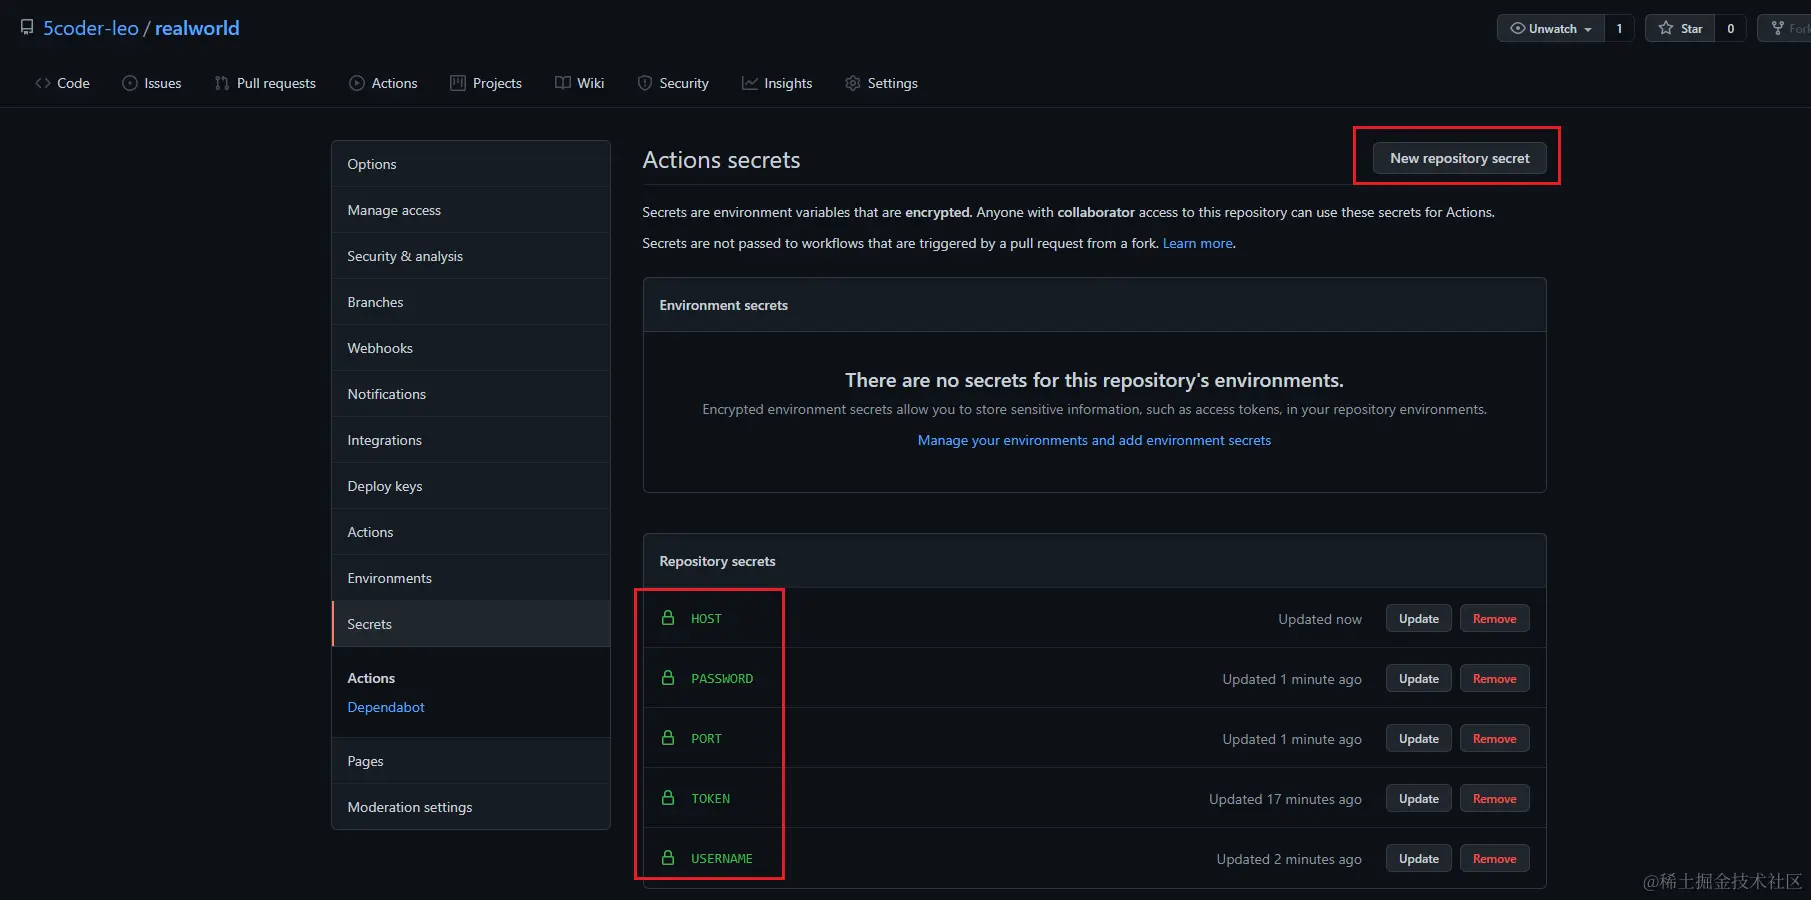Open the Unwatch dropdown caret
1811x900 pixels.
(1588, 29)
